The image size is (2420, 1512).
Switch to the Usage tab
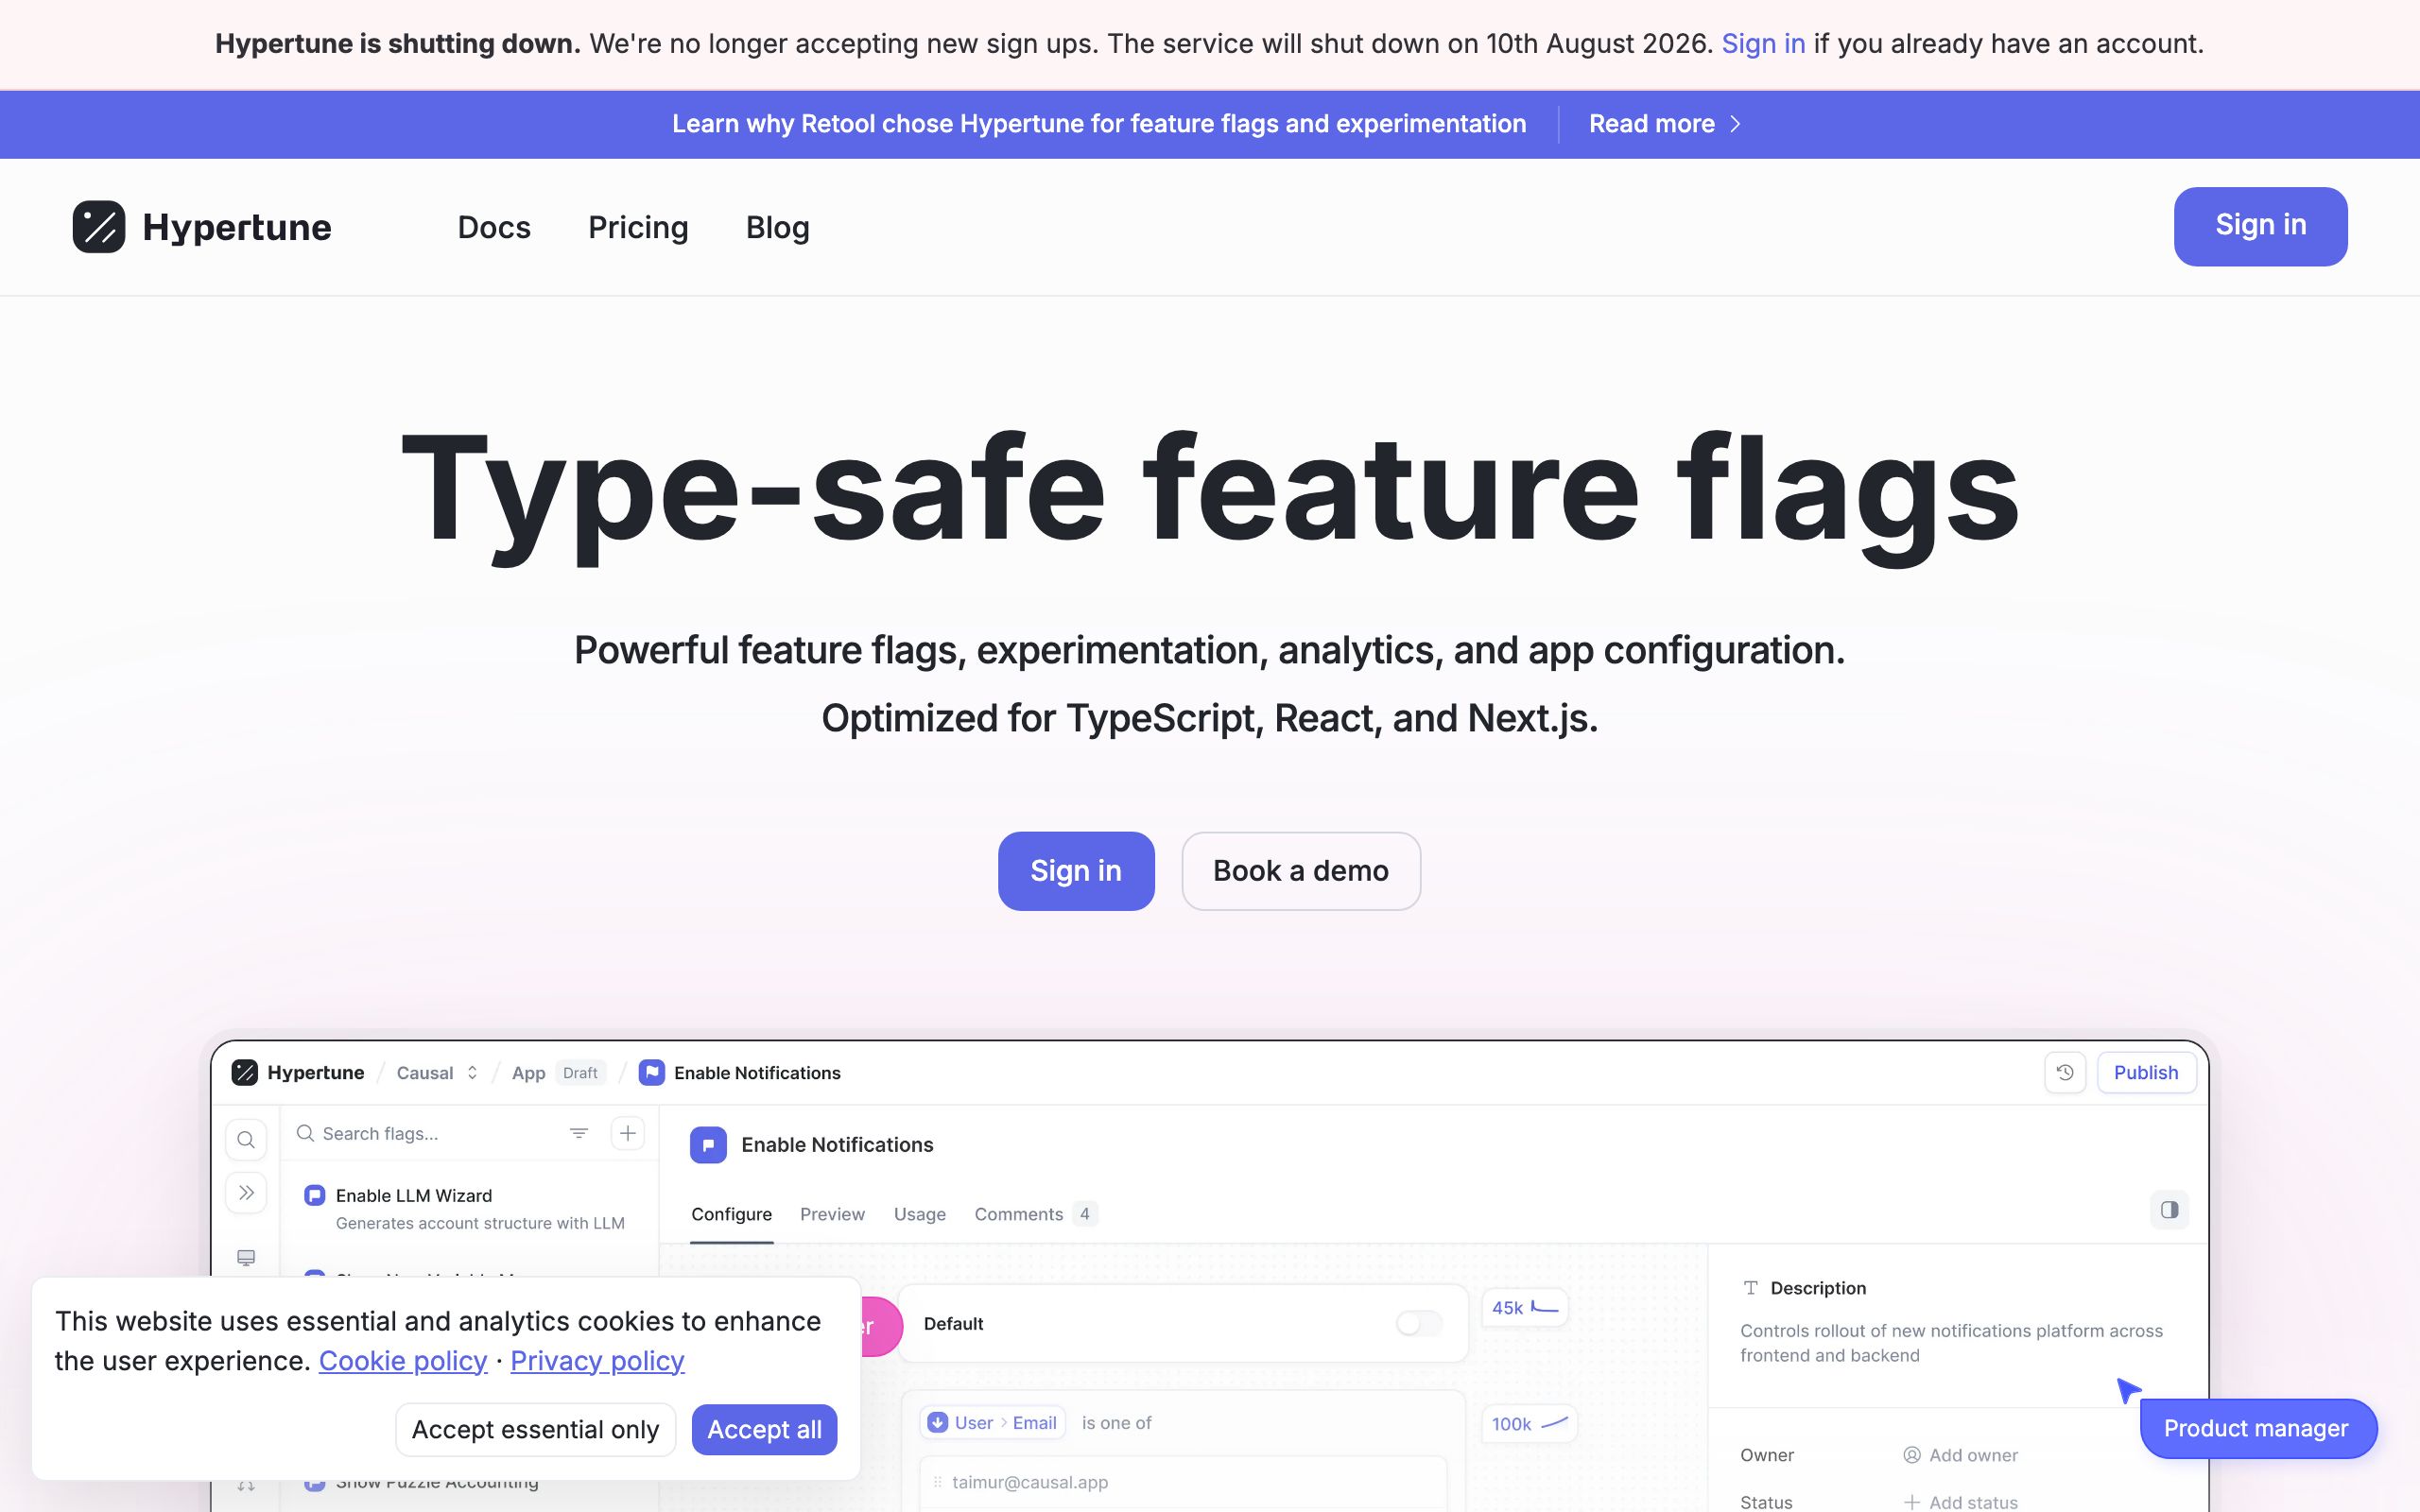[x=920, y=1214]
